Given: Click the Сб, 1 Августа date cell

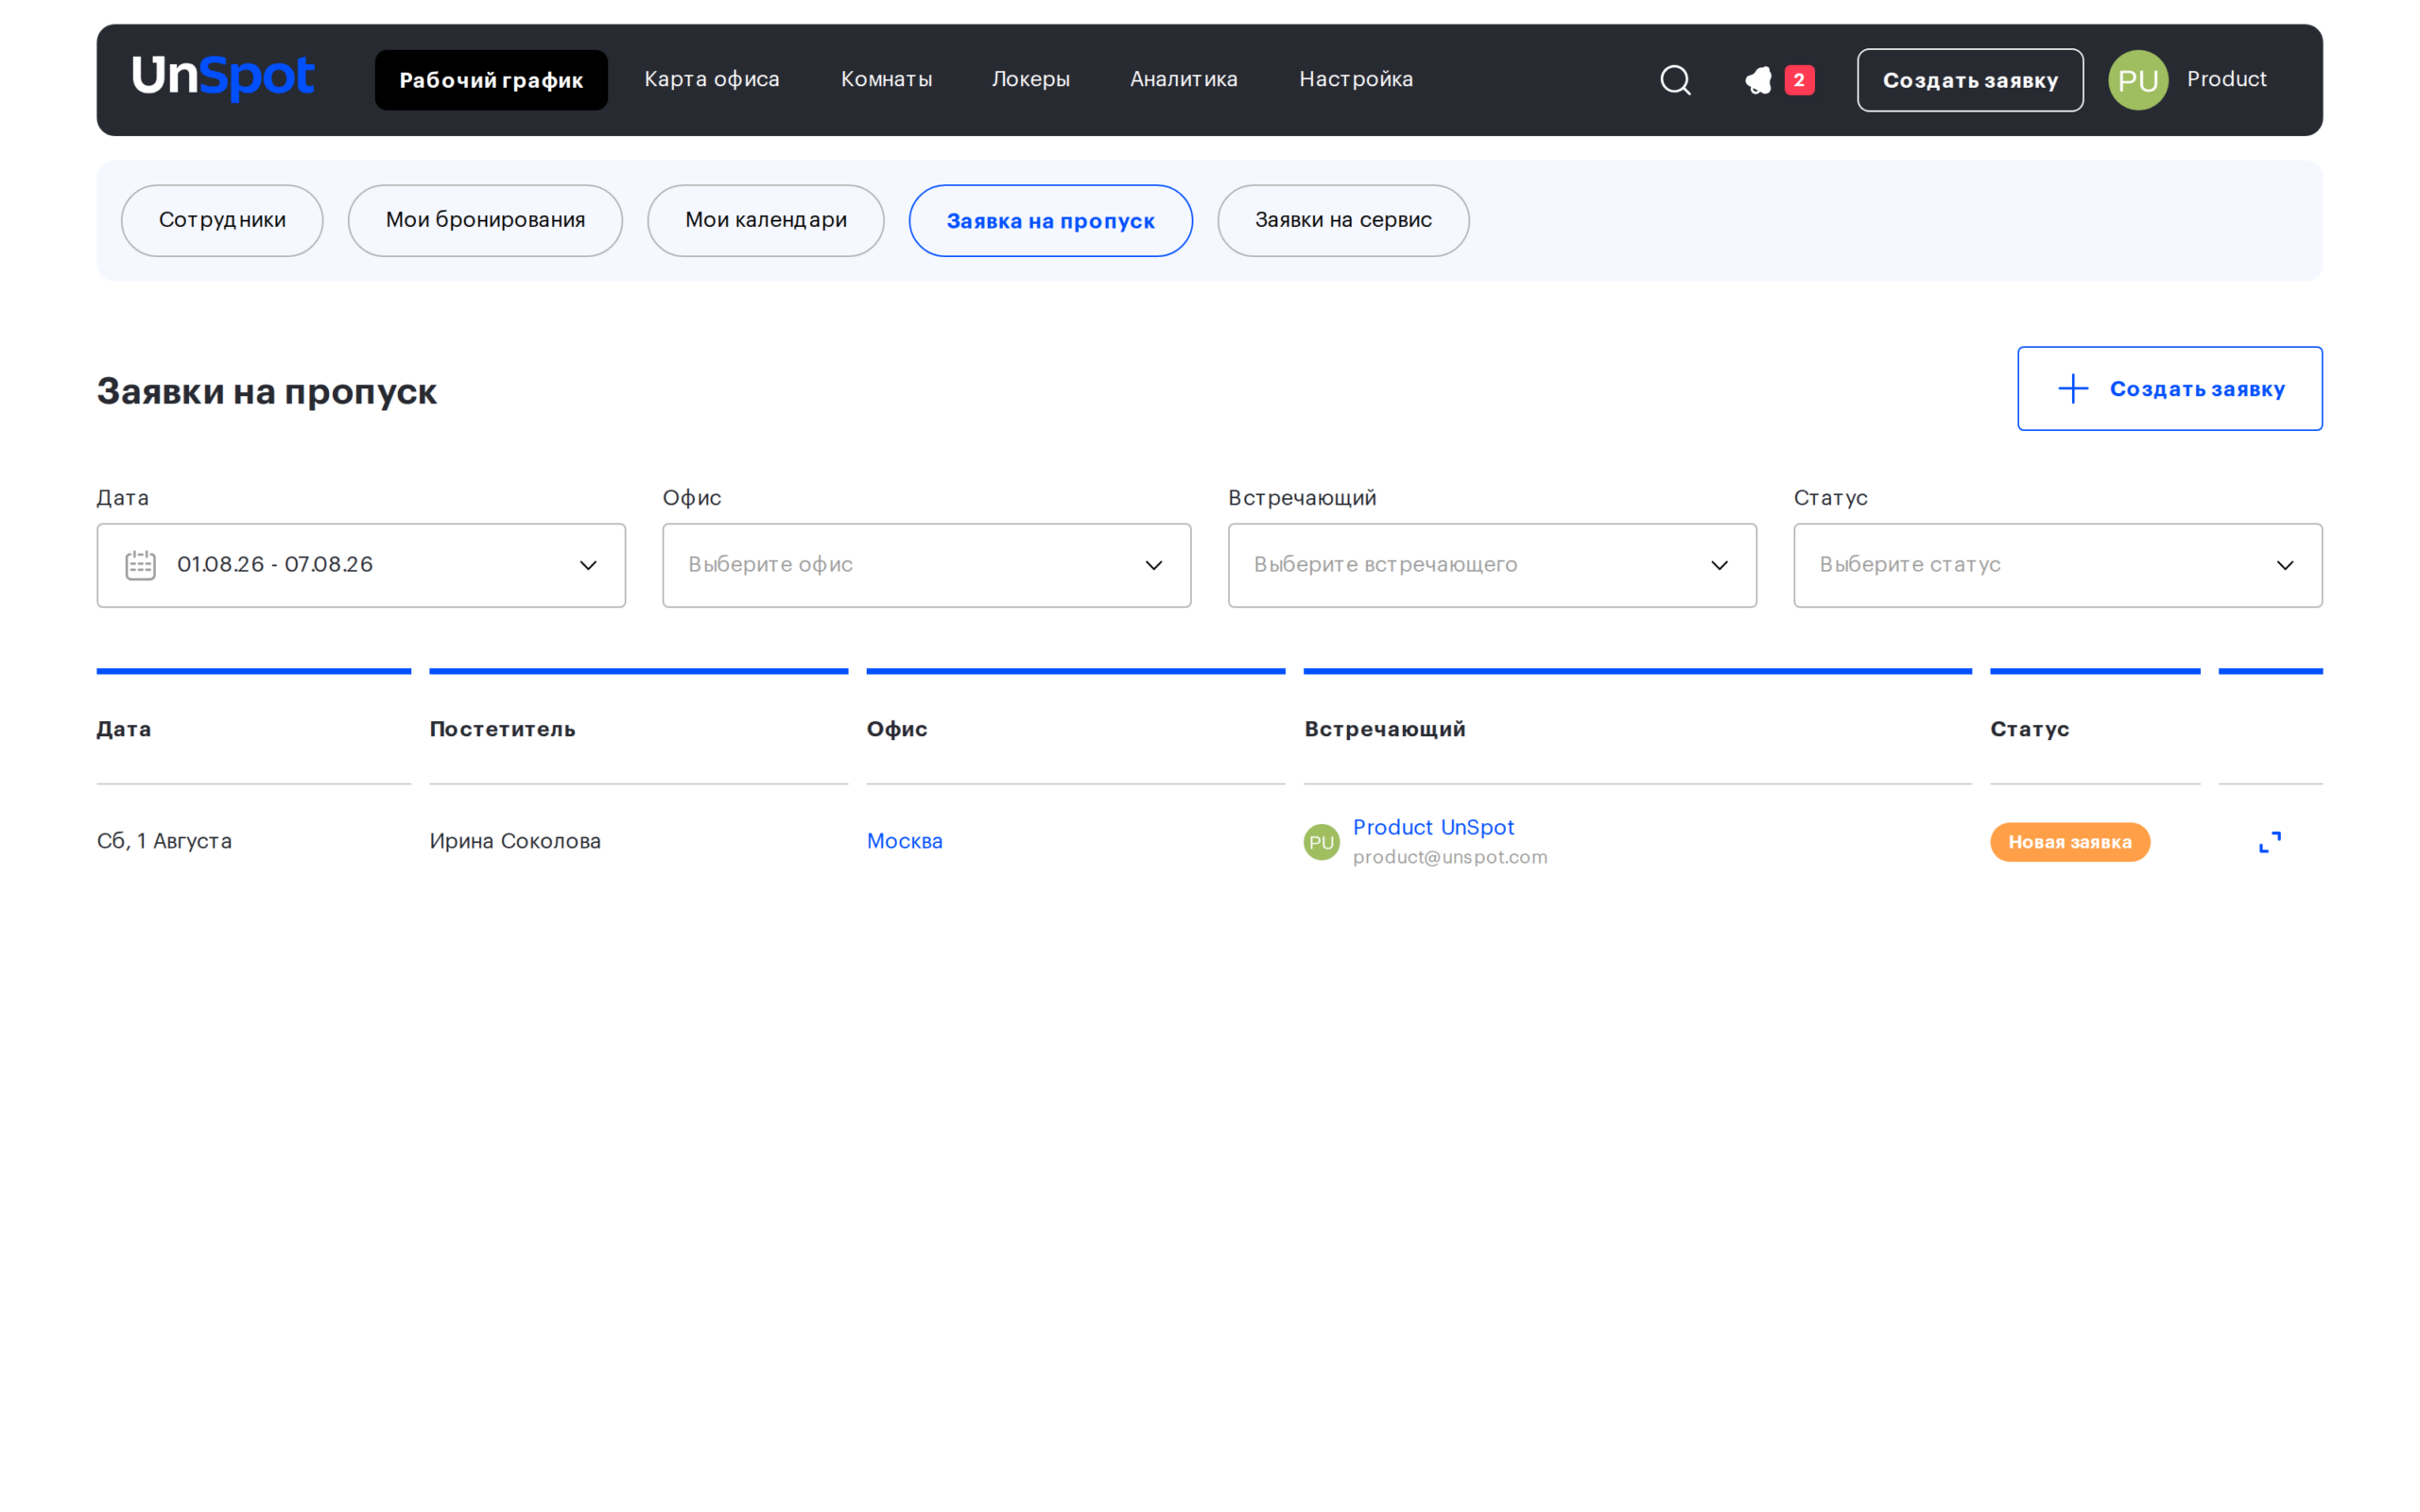Looking at the screenshot, I should click(164, 841).
